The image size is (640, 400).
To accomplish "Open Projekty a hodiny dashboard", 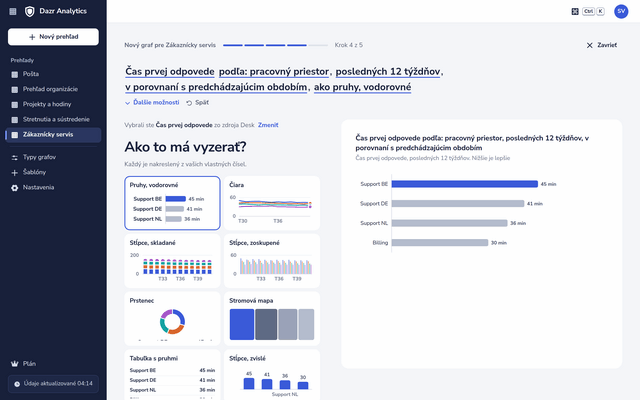I will [x=53, y=104].
